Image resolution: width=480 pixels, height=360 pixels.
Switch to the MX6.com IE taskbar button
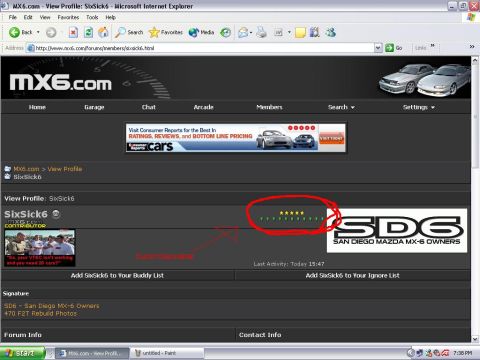tap(92, 353)
